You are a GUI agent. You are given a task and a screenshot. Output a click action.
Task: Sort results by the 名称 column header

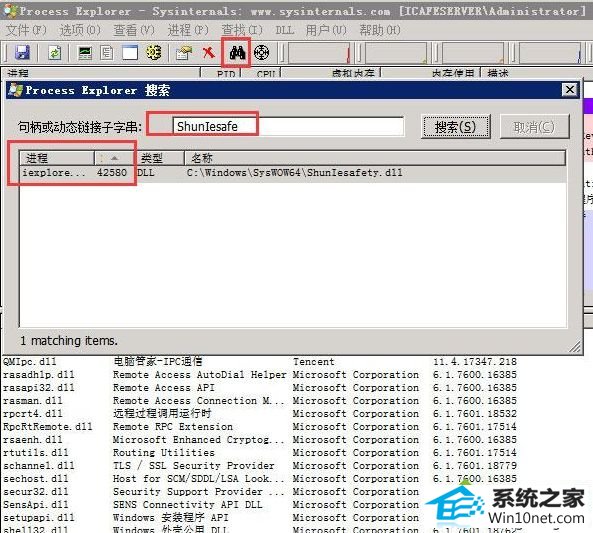pos(375,158)
